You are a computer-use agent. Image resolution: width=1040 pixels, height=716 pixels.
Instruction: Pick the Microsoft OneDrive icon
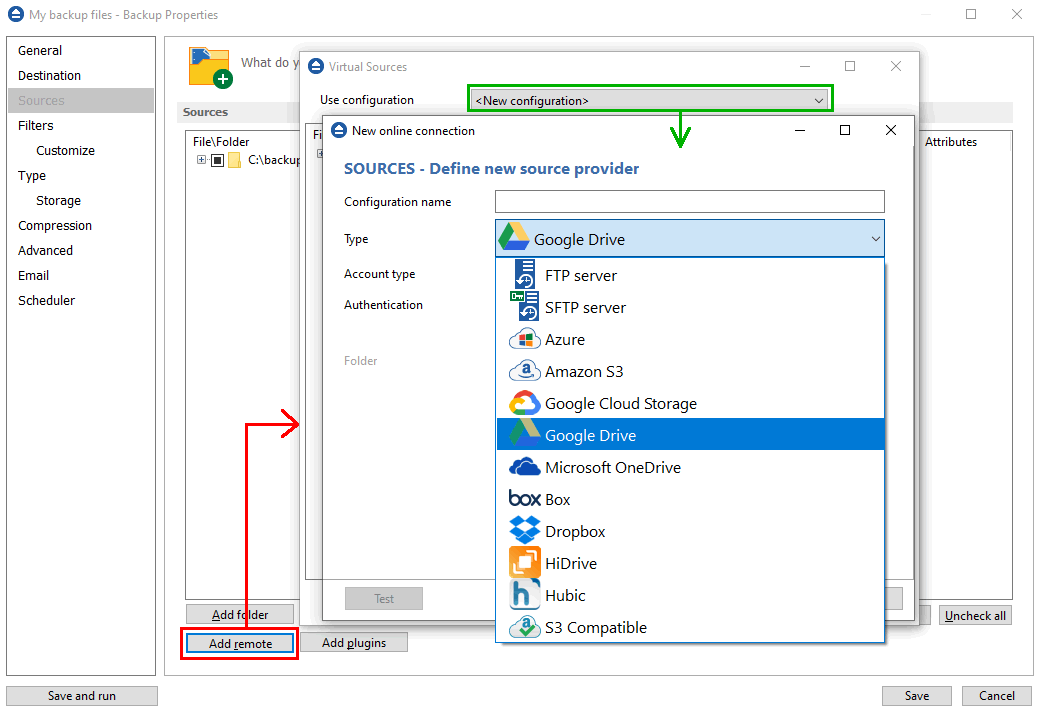[525, 467]
